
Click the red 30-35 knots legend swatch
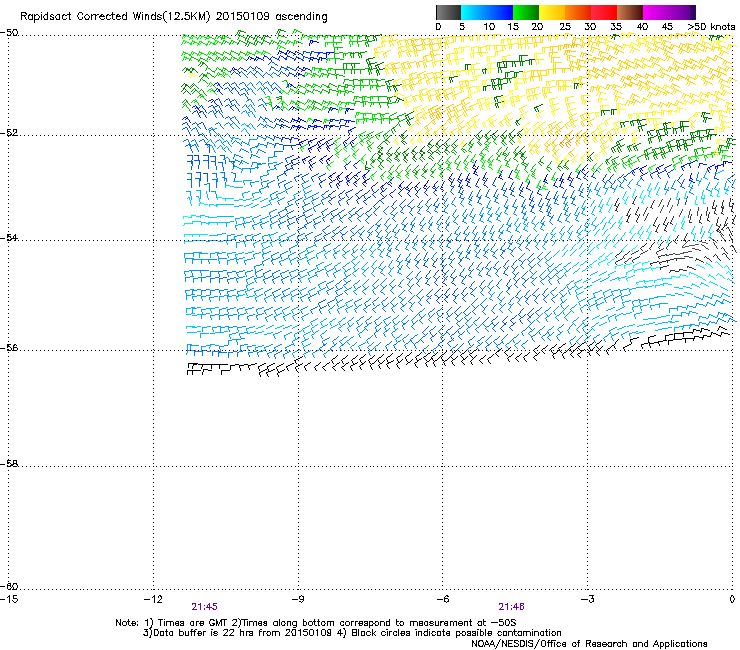point(604,12)
